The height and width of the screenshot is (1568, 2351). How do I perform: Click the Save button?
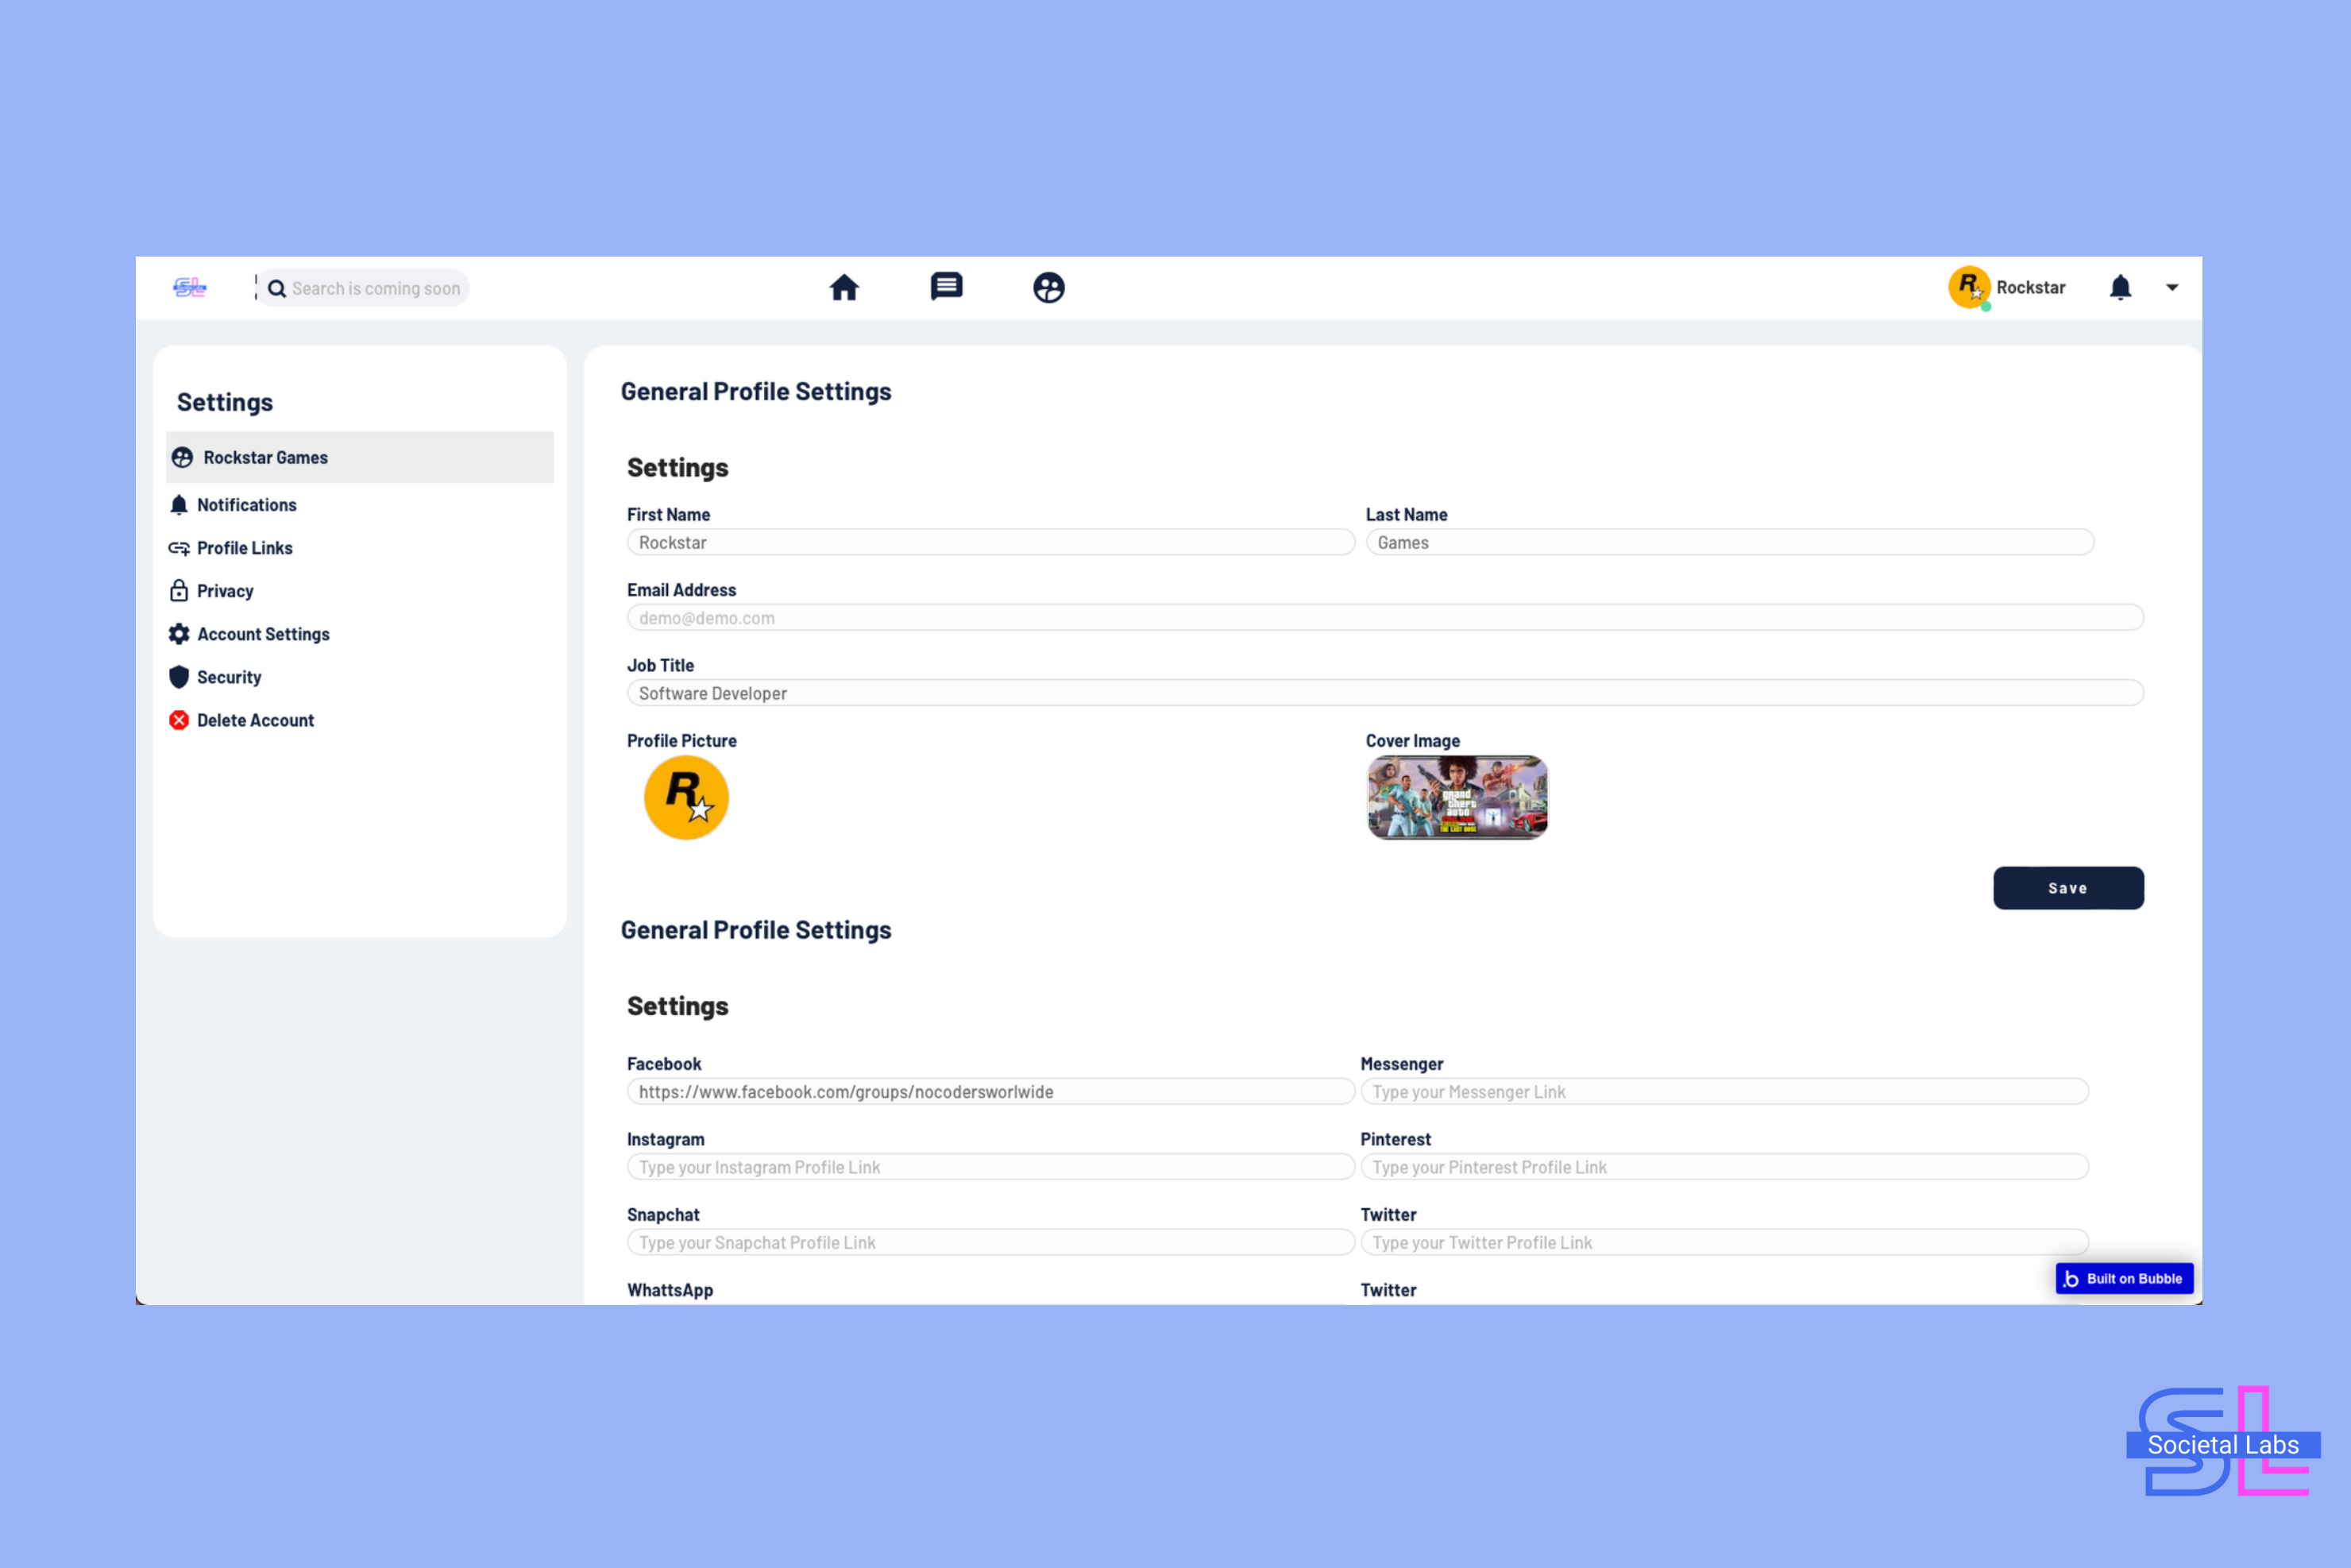pyautogui.click(x=2068, y=888)
